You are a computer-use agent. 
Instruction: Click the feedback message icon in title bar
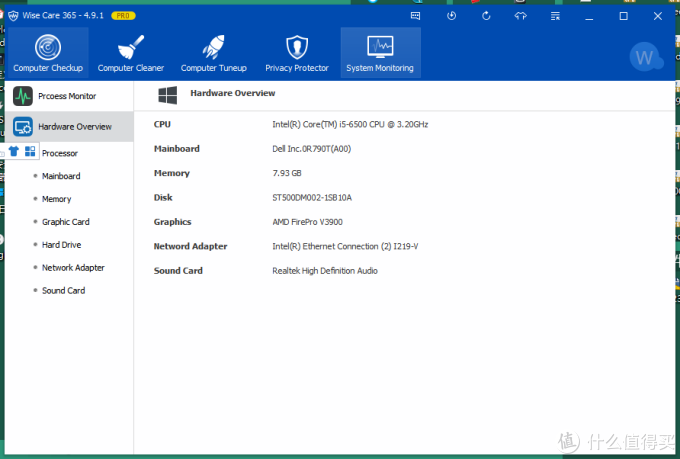pos(415,16)
